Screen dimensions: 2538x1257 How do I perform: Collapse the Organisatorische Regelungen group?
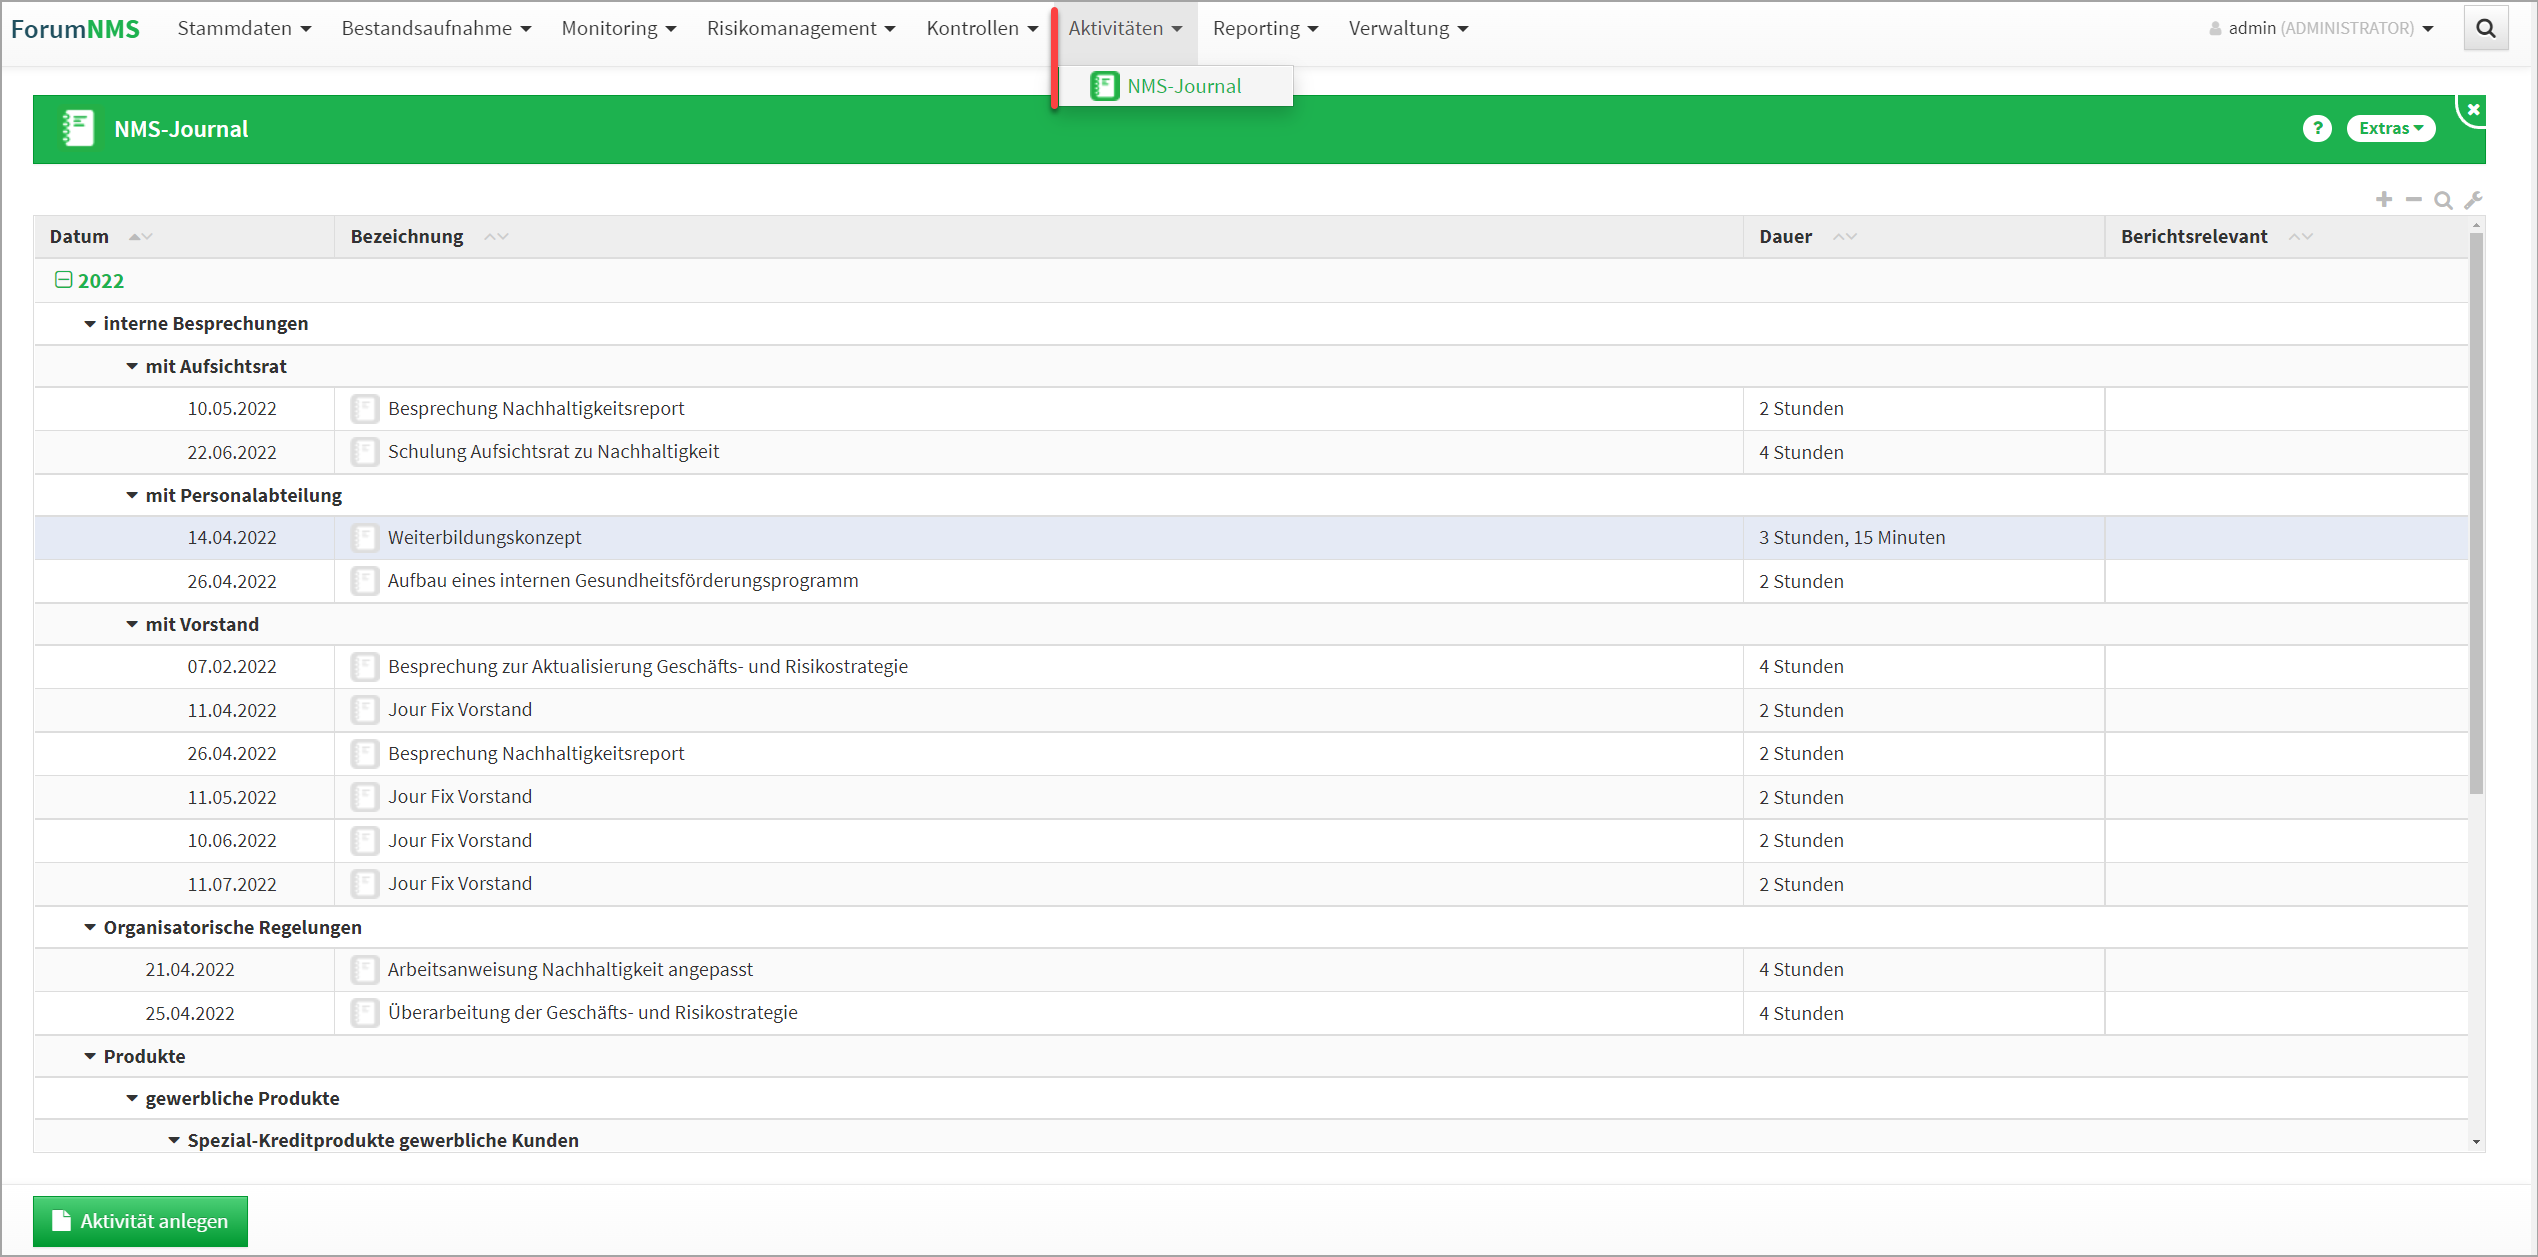90,928
